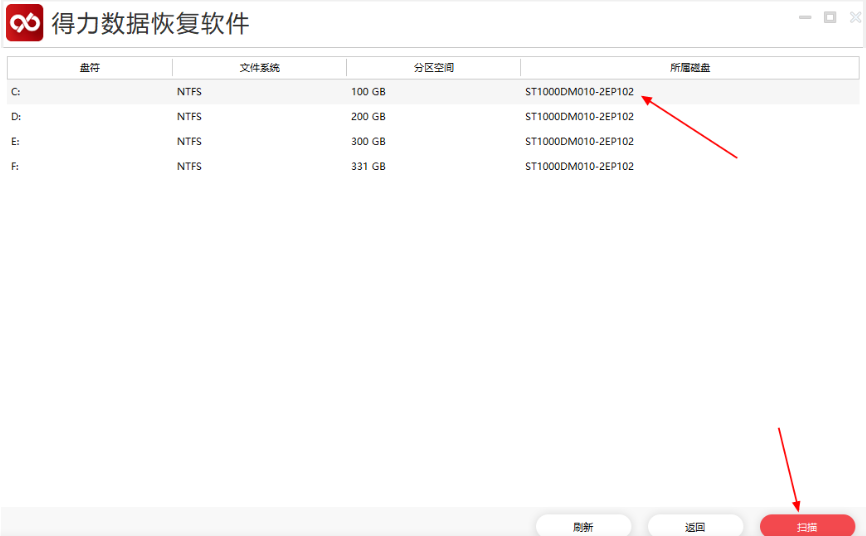
Task: Maximize the data recovery window
Action: point(830,17)
